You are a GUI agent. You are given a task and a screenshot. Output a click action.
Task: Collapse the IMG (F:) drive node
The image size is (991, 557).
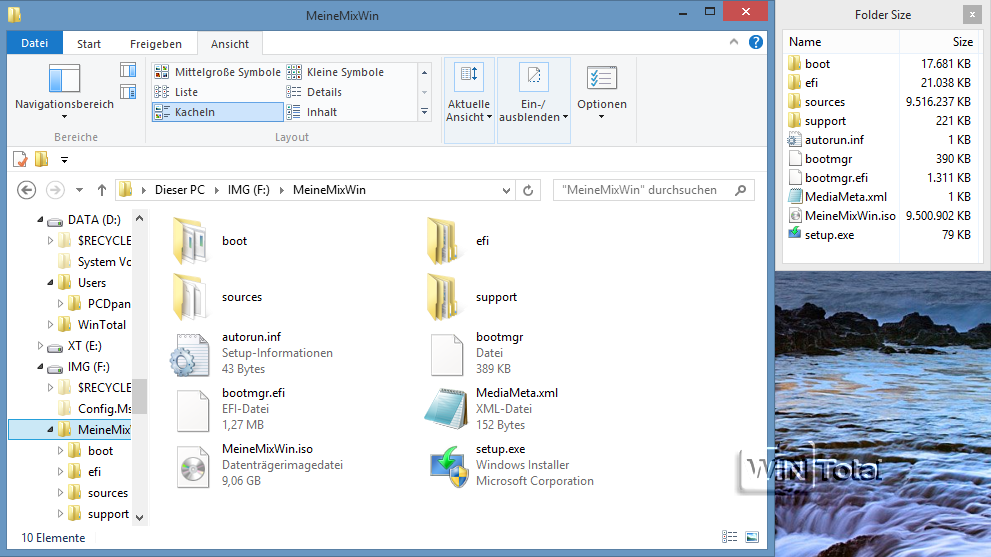(40, 367)
